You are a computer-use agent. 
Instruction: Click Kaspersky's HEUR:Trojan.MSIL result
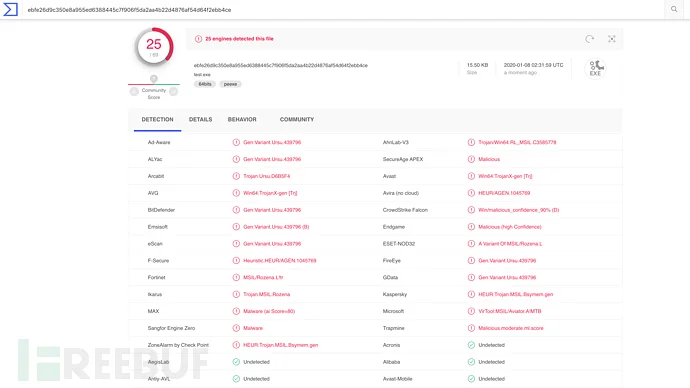515,294
